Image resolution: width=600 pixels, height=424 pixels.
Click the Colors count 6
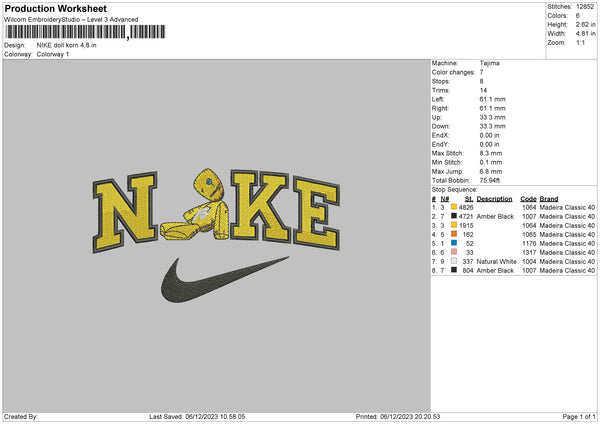point(578,16)
